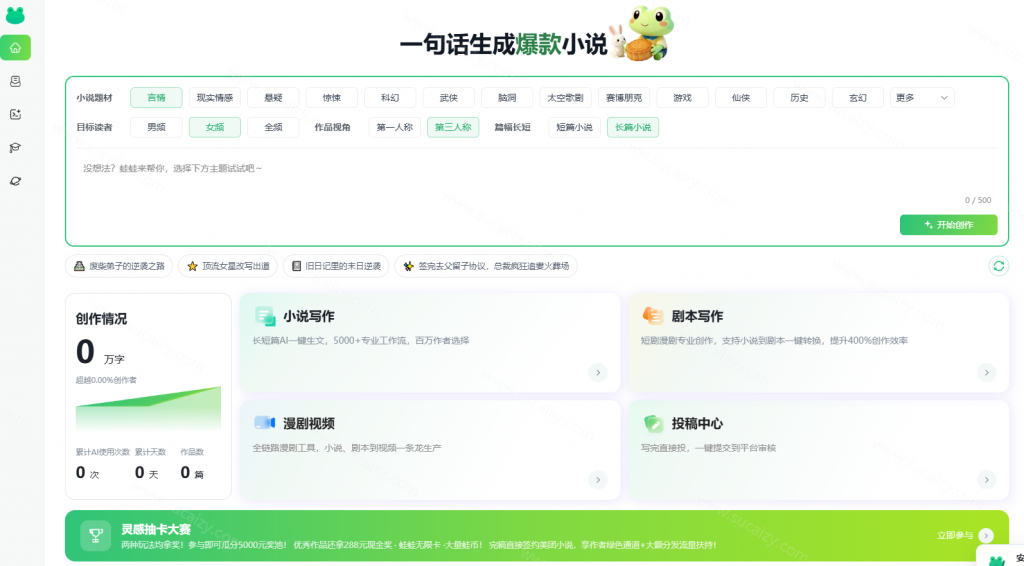This screenshot has width=1024, height=566.
Task: Click the 超越0.00%创作者 text
Action: coord(106,380)
